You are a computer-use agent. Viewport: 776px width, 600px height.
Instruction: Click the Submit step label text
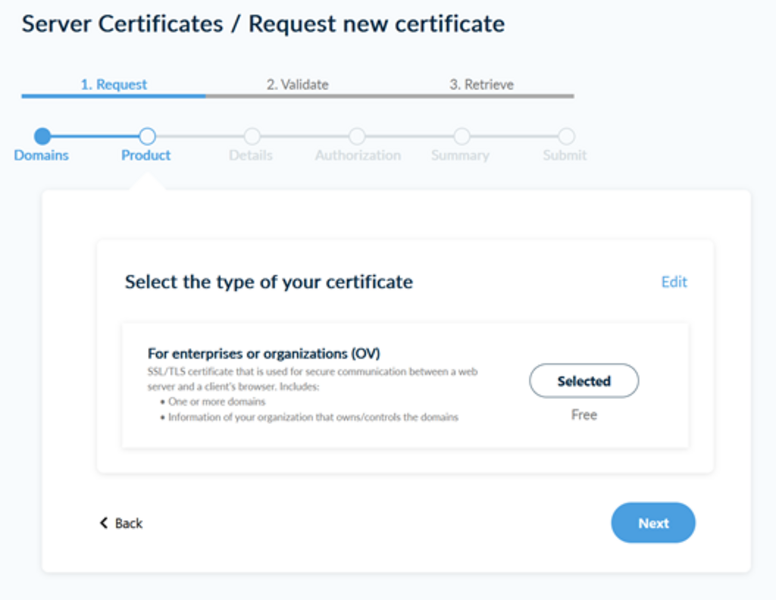coord(565,156)
